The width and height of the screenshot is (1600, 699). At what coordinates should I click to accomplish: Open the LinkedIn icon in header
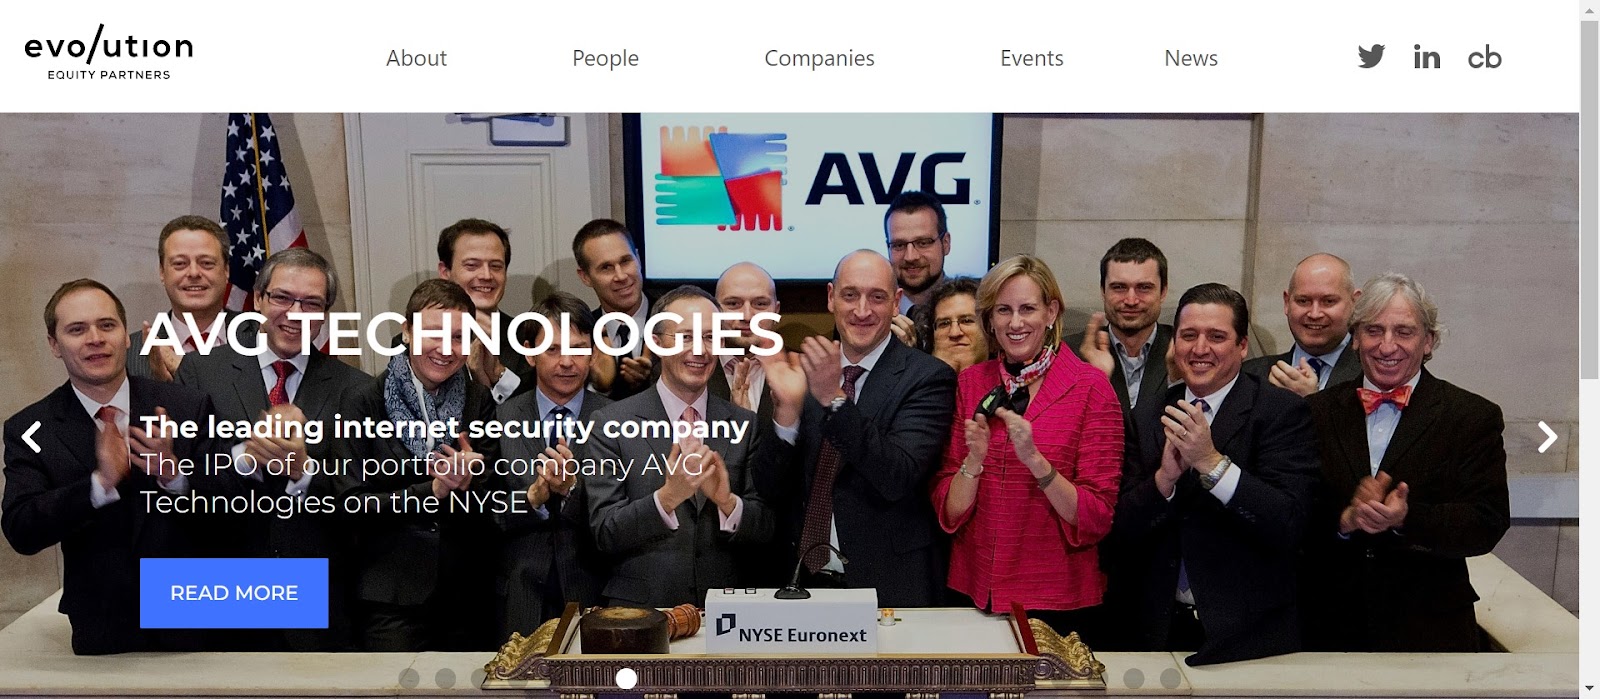tap(1427, 57)
